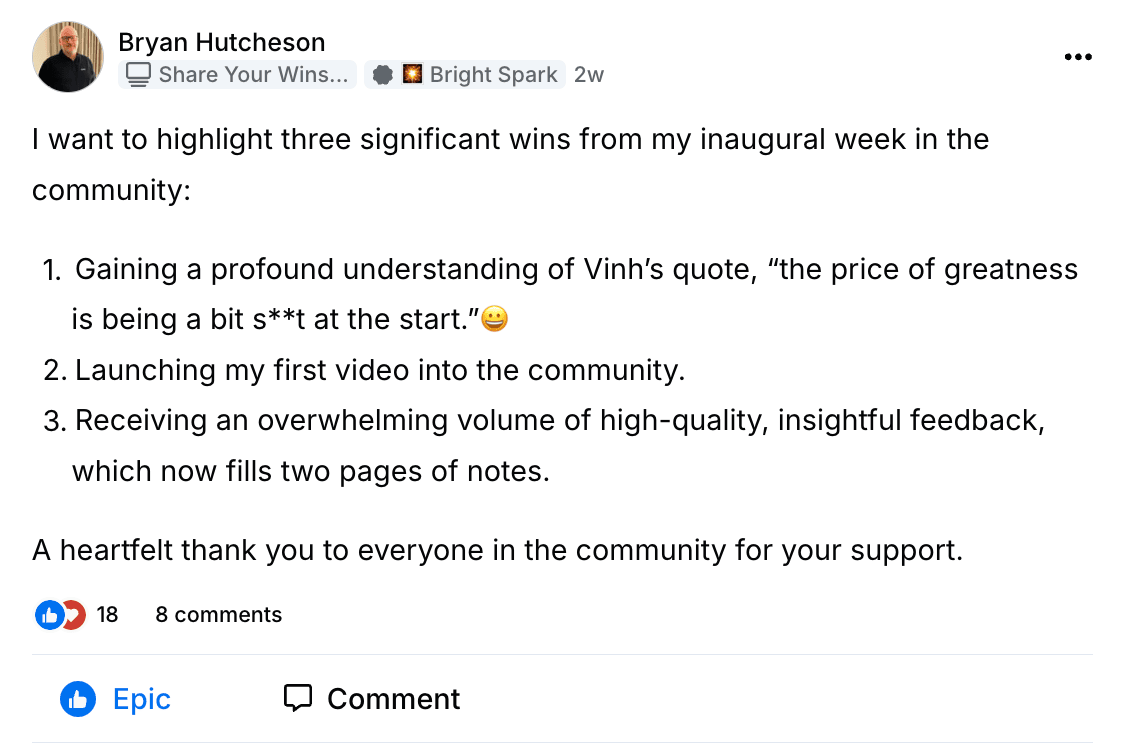Viewport: 1126px width, 746px height.
Task: Click the monitor icon in Share Your Wins tag
Action: [139, 74]
